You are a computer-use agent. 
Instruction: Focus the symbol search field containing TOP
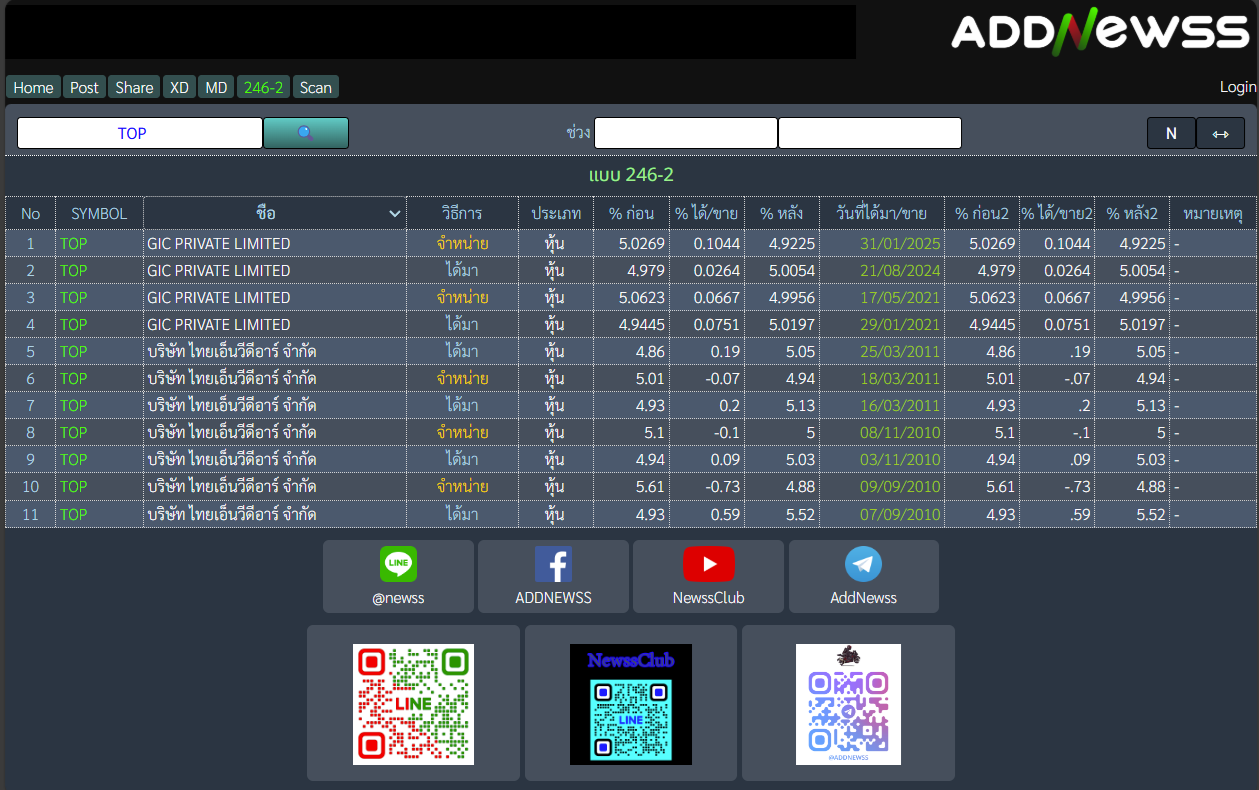point(140,133)
